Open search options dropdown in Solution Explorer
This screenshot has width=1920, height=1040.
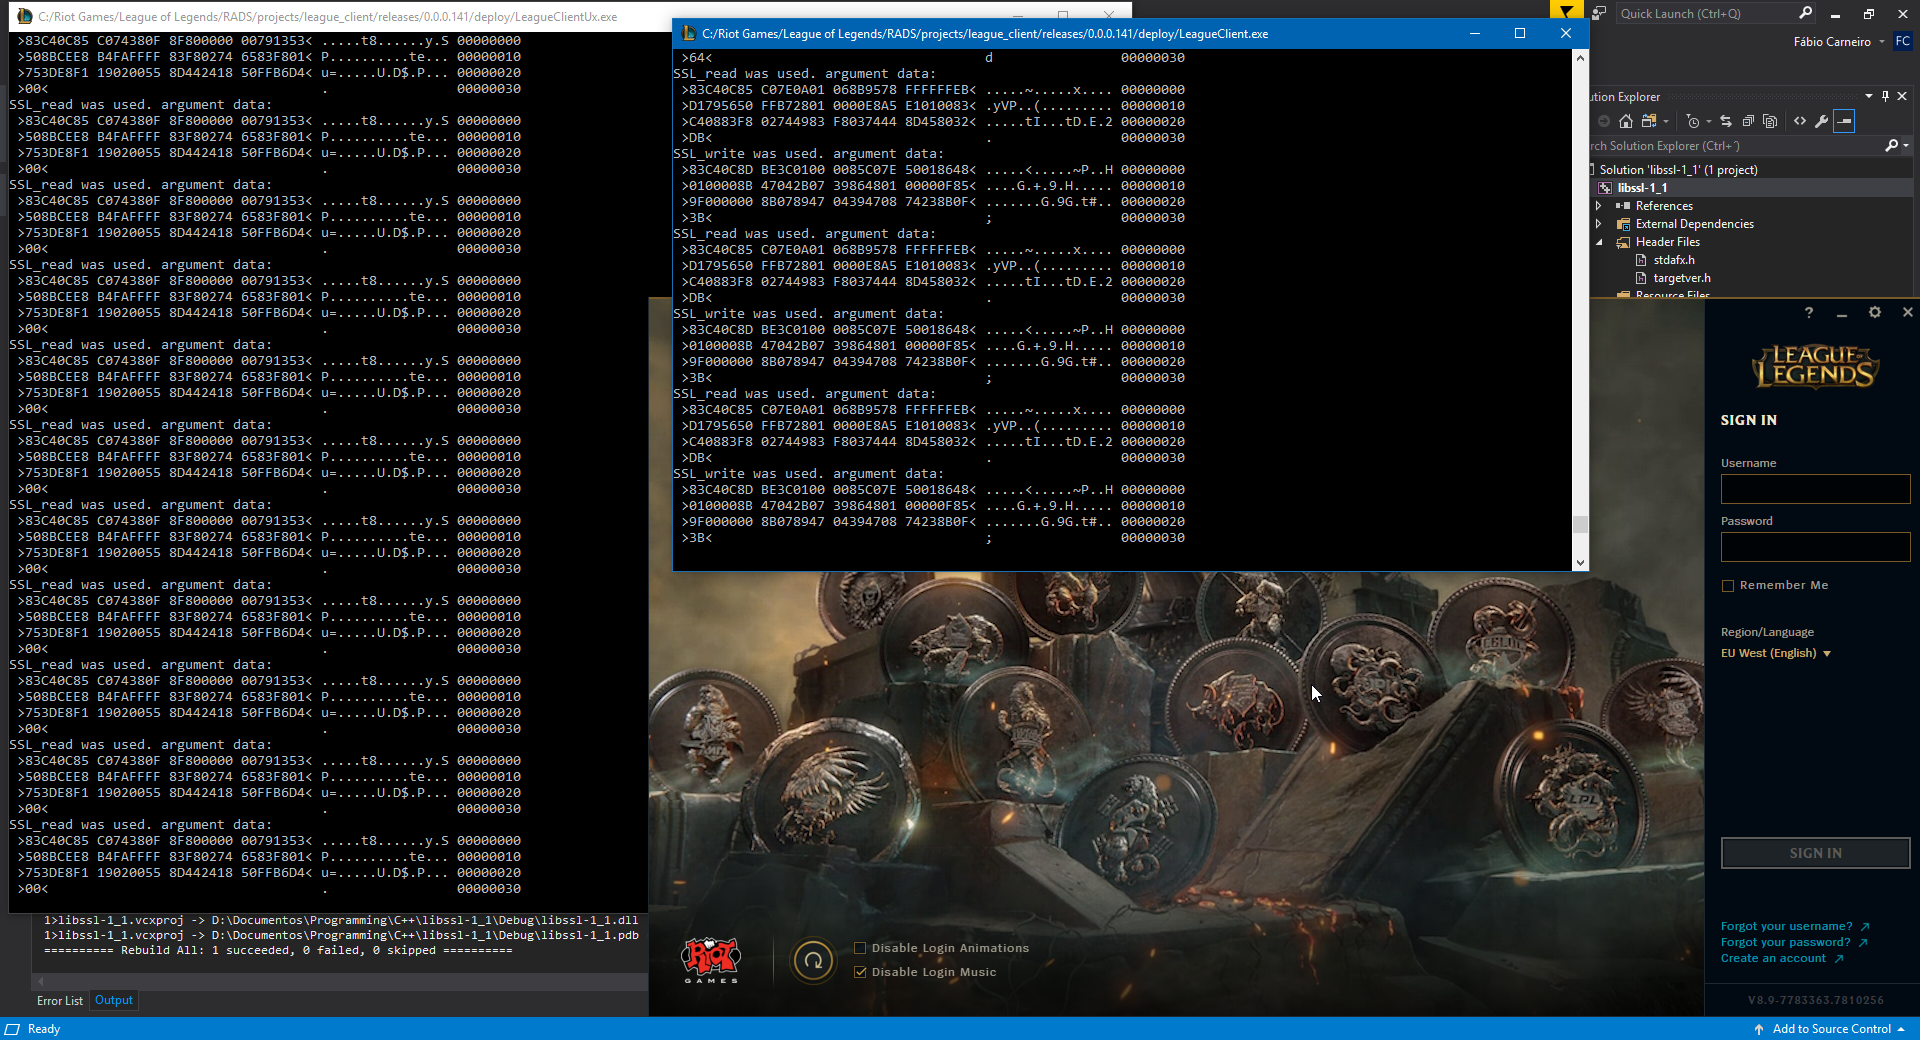coord(1906,146)
